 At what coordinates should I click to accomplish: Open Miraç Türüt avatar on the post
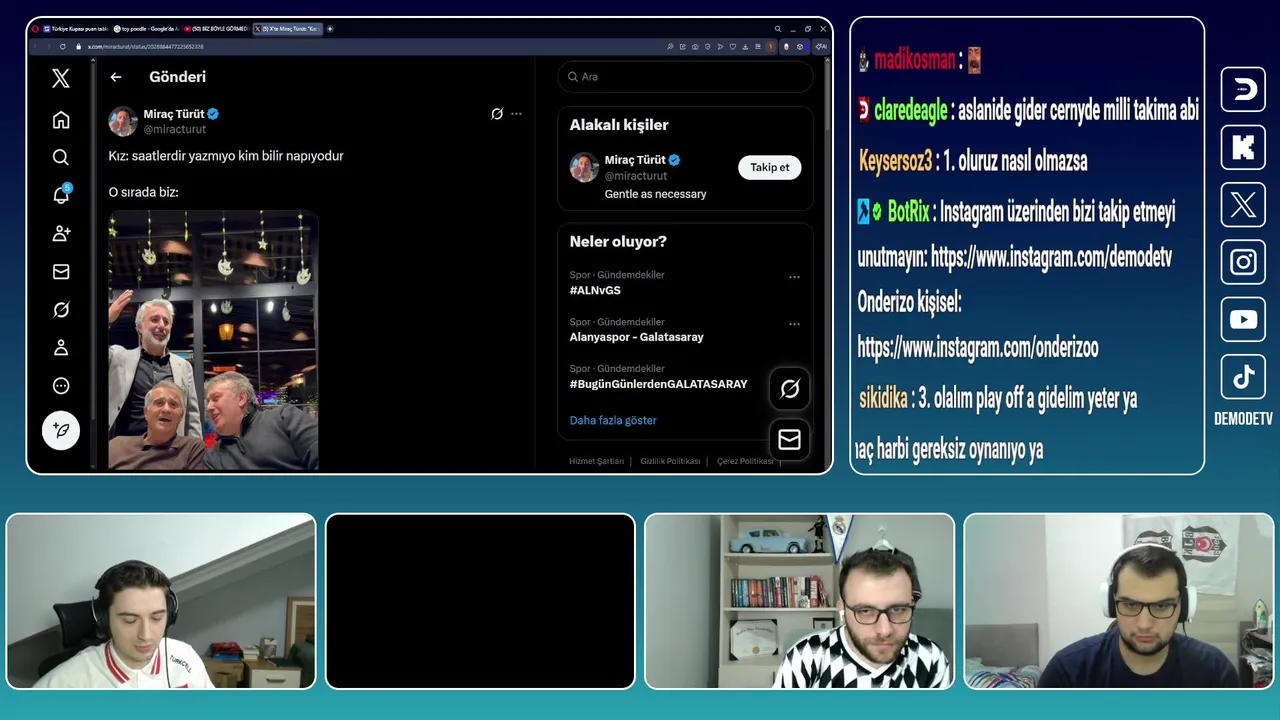(x=123, y=121)
